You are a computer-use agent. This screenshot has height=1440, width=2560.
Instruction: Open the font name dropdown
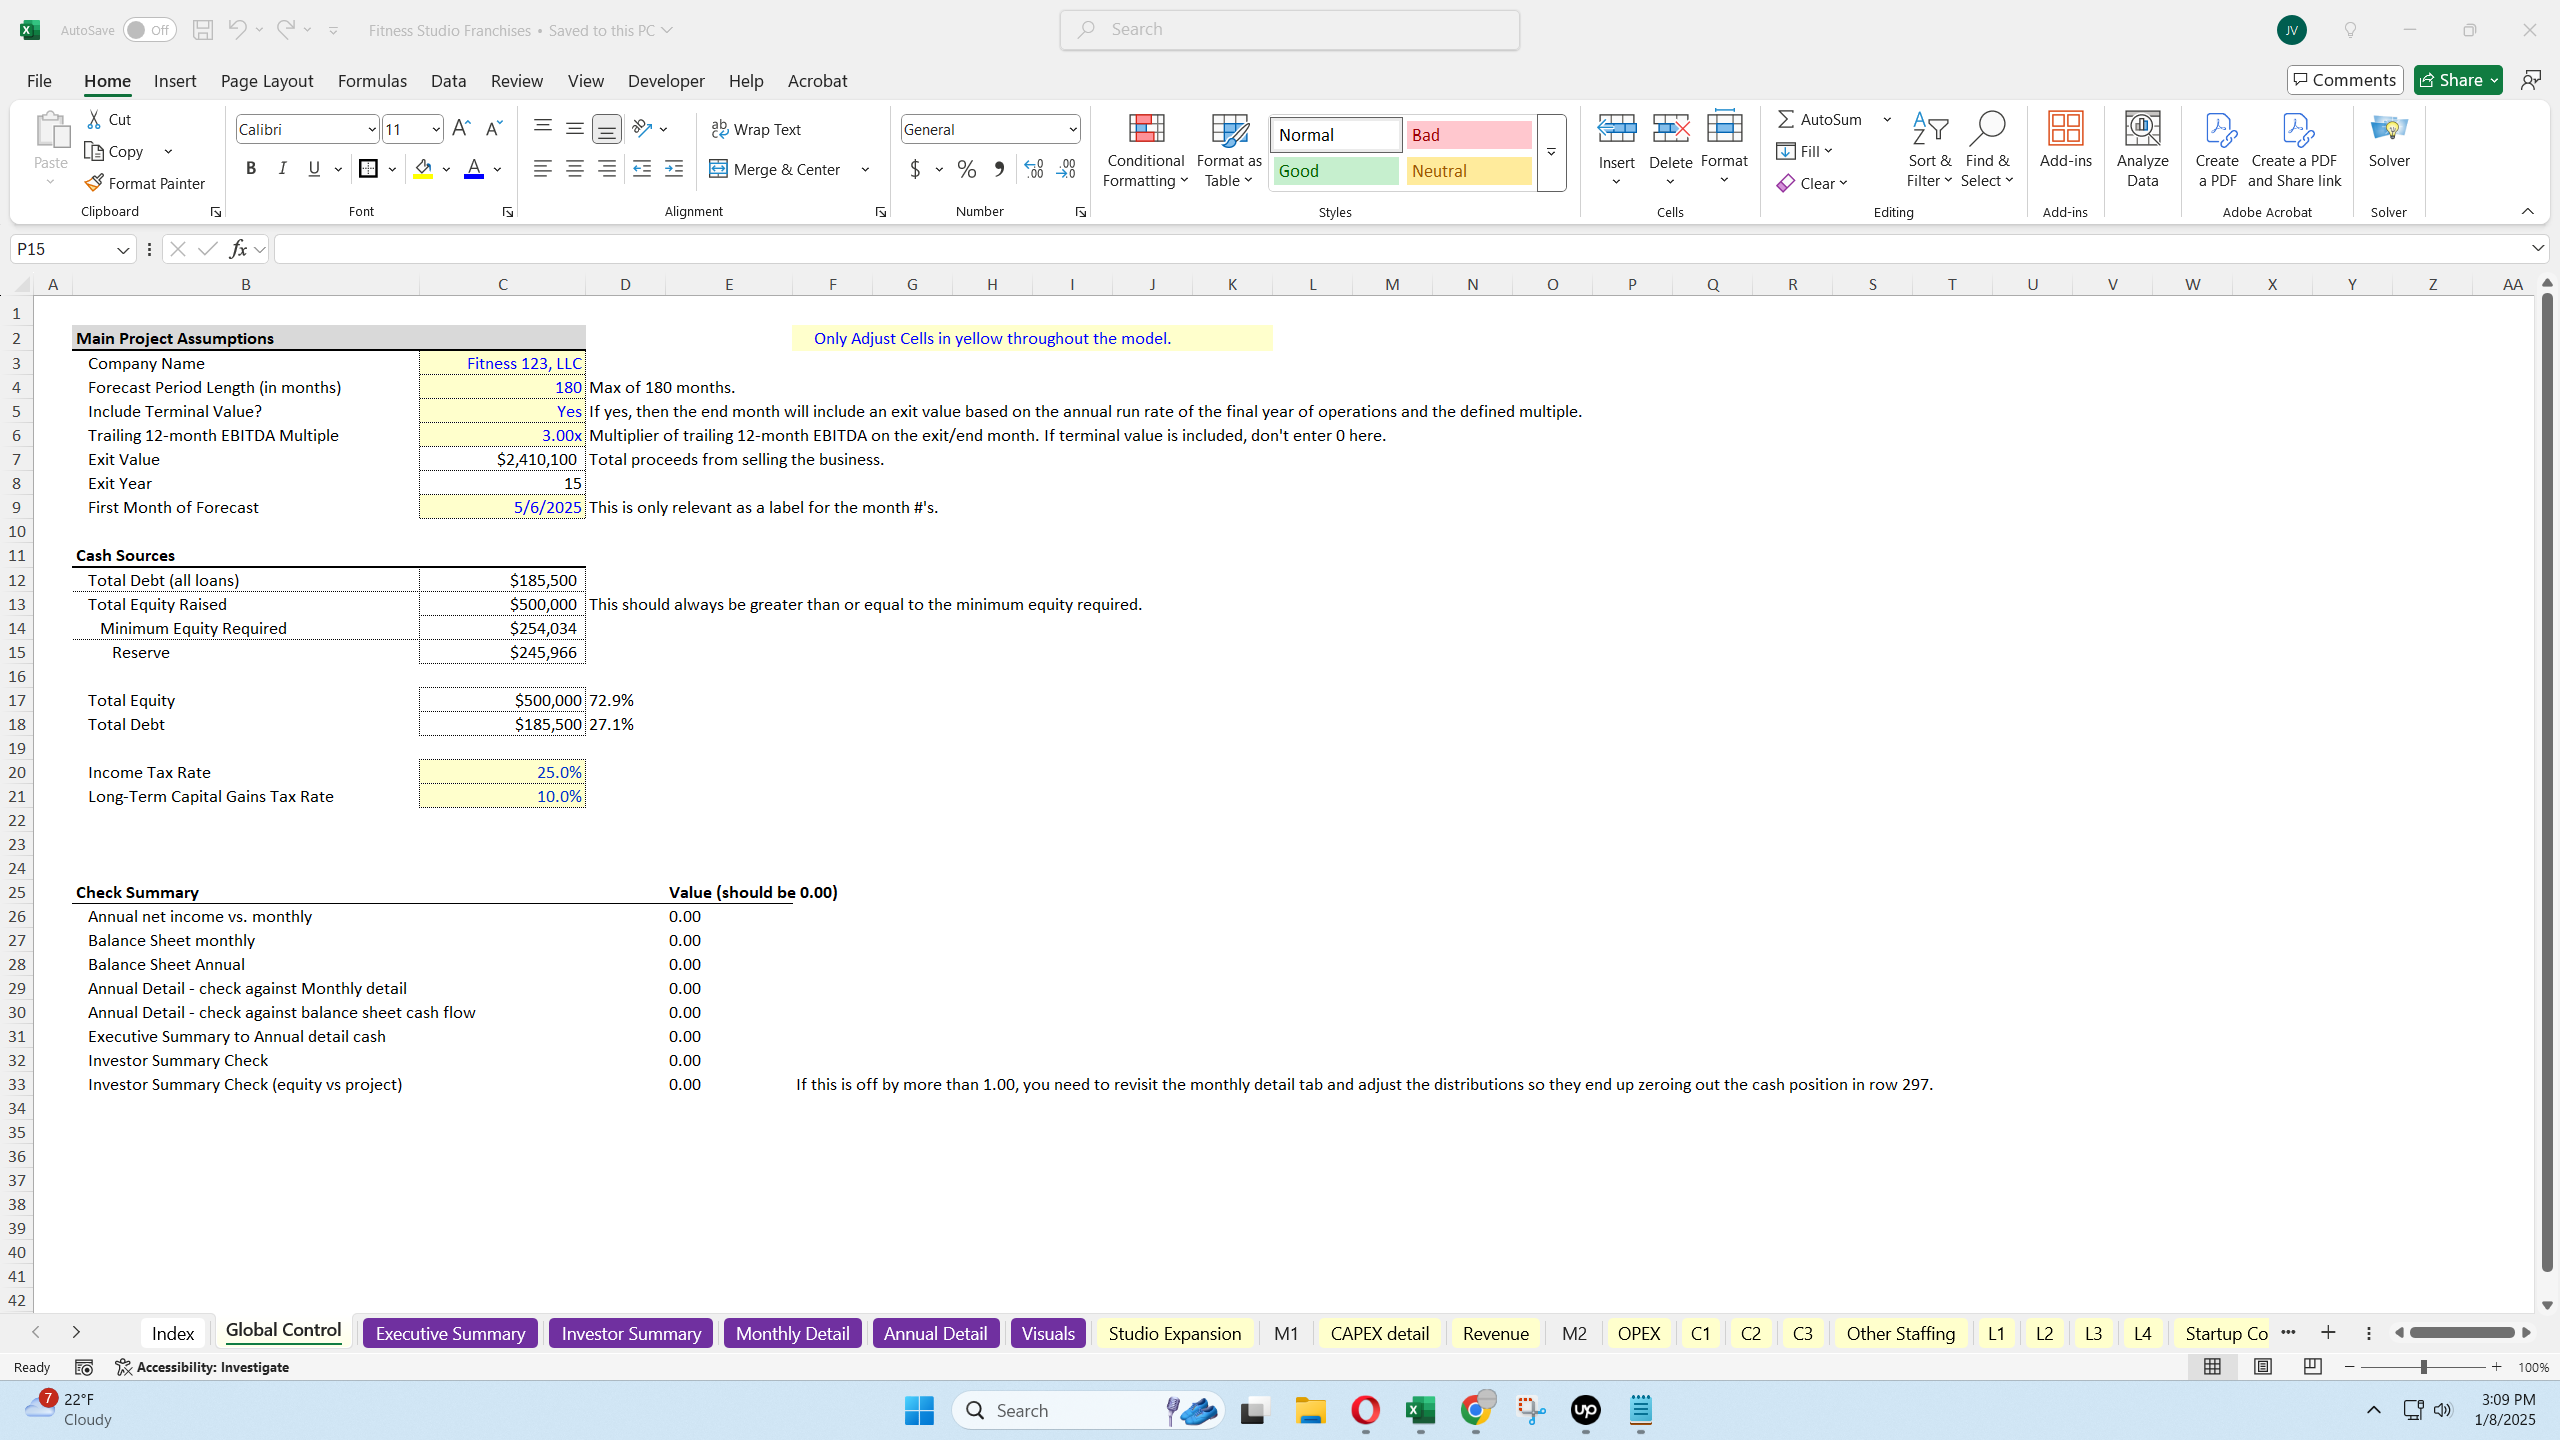tap(372, 129)
